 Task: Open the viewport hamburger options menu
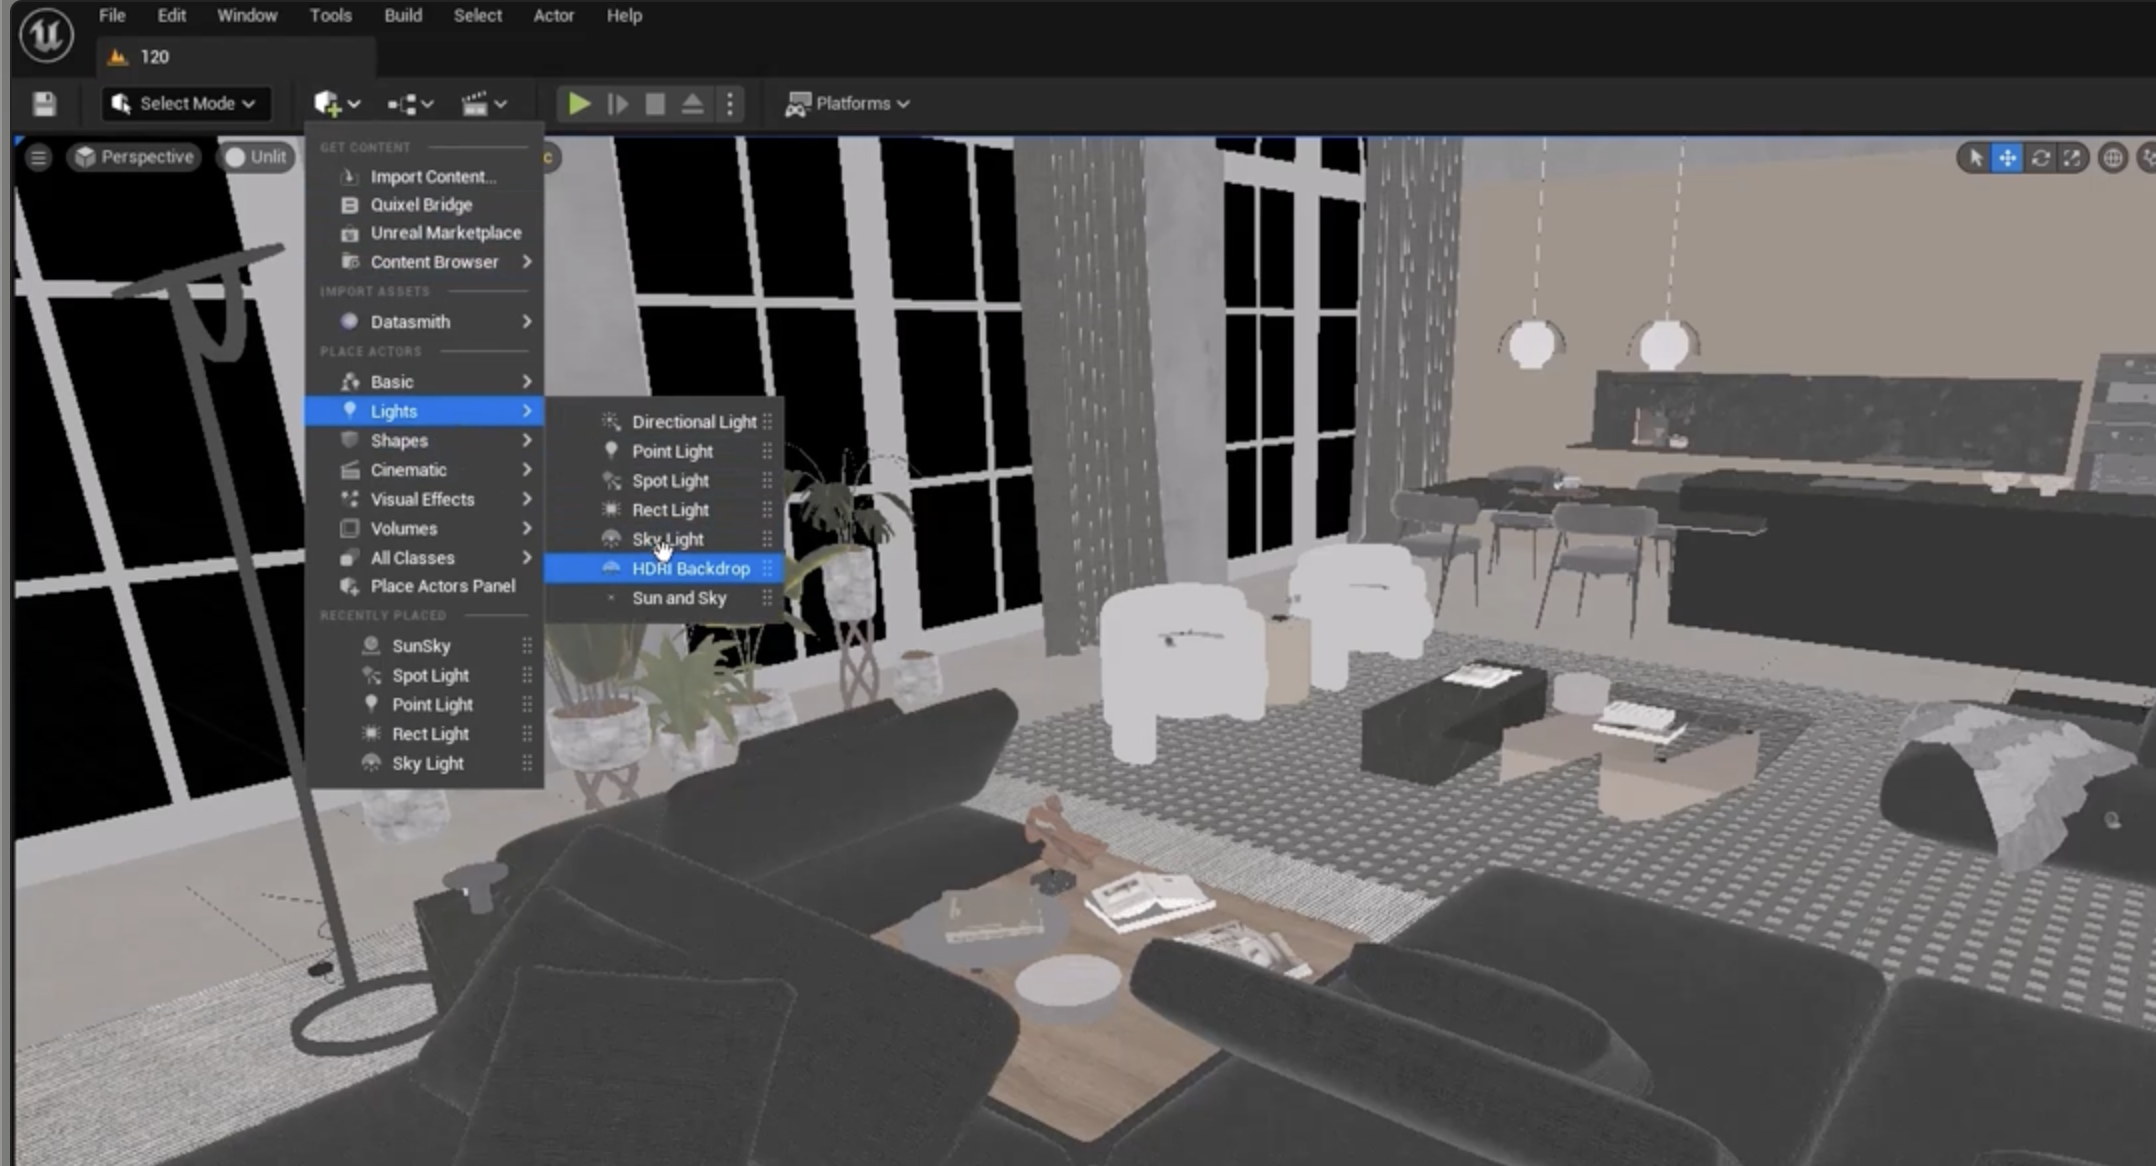(38, 157)
